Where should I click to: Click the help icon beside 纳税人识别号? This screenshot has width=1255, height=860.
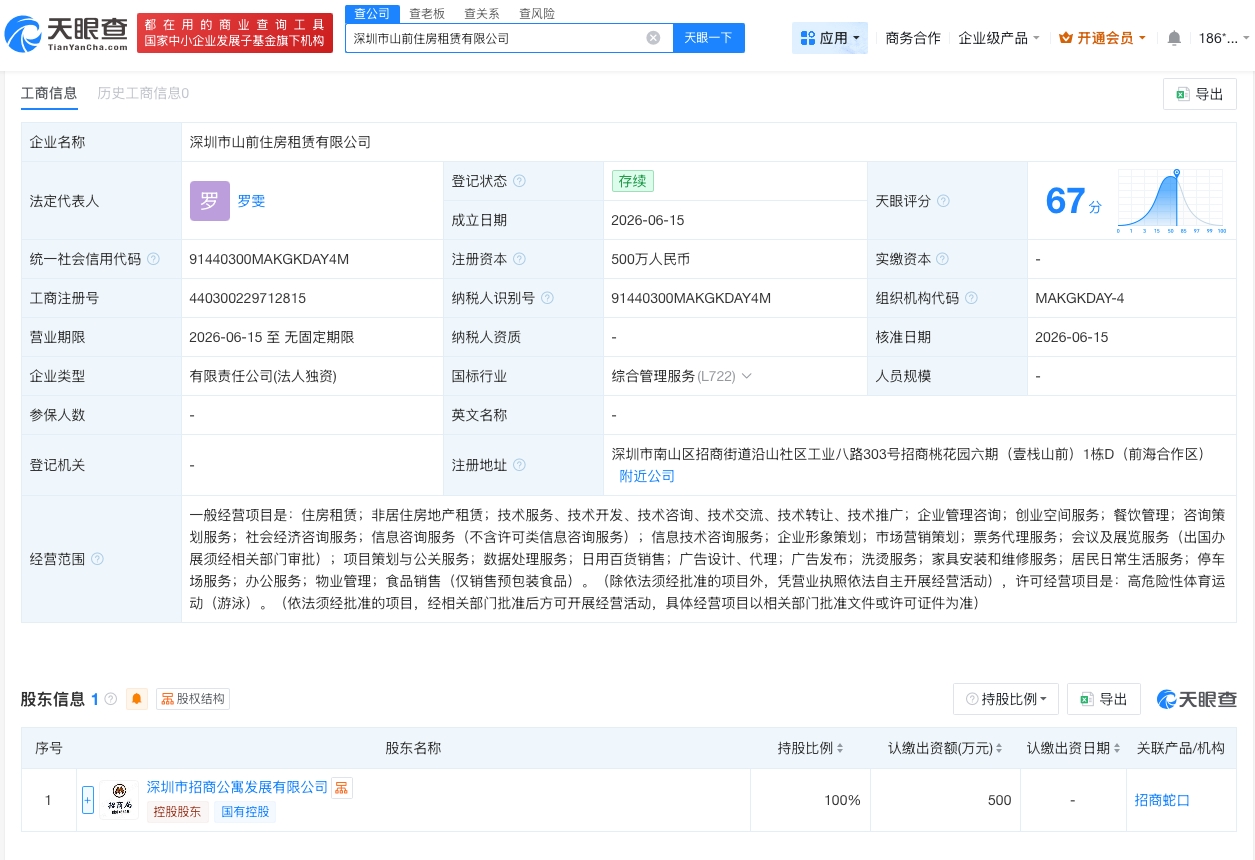pyautogui.click(x=547, y=298)
